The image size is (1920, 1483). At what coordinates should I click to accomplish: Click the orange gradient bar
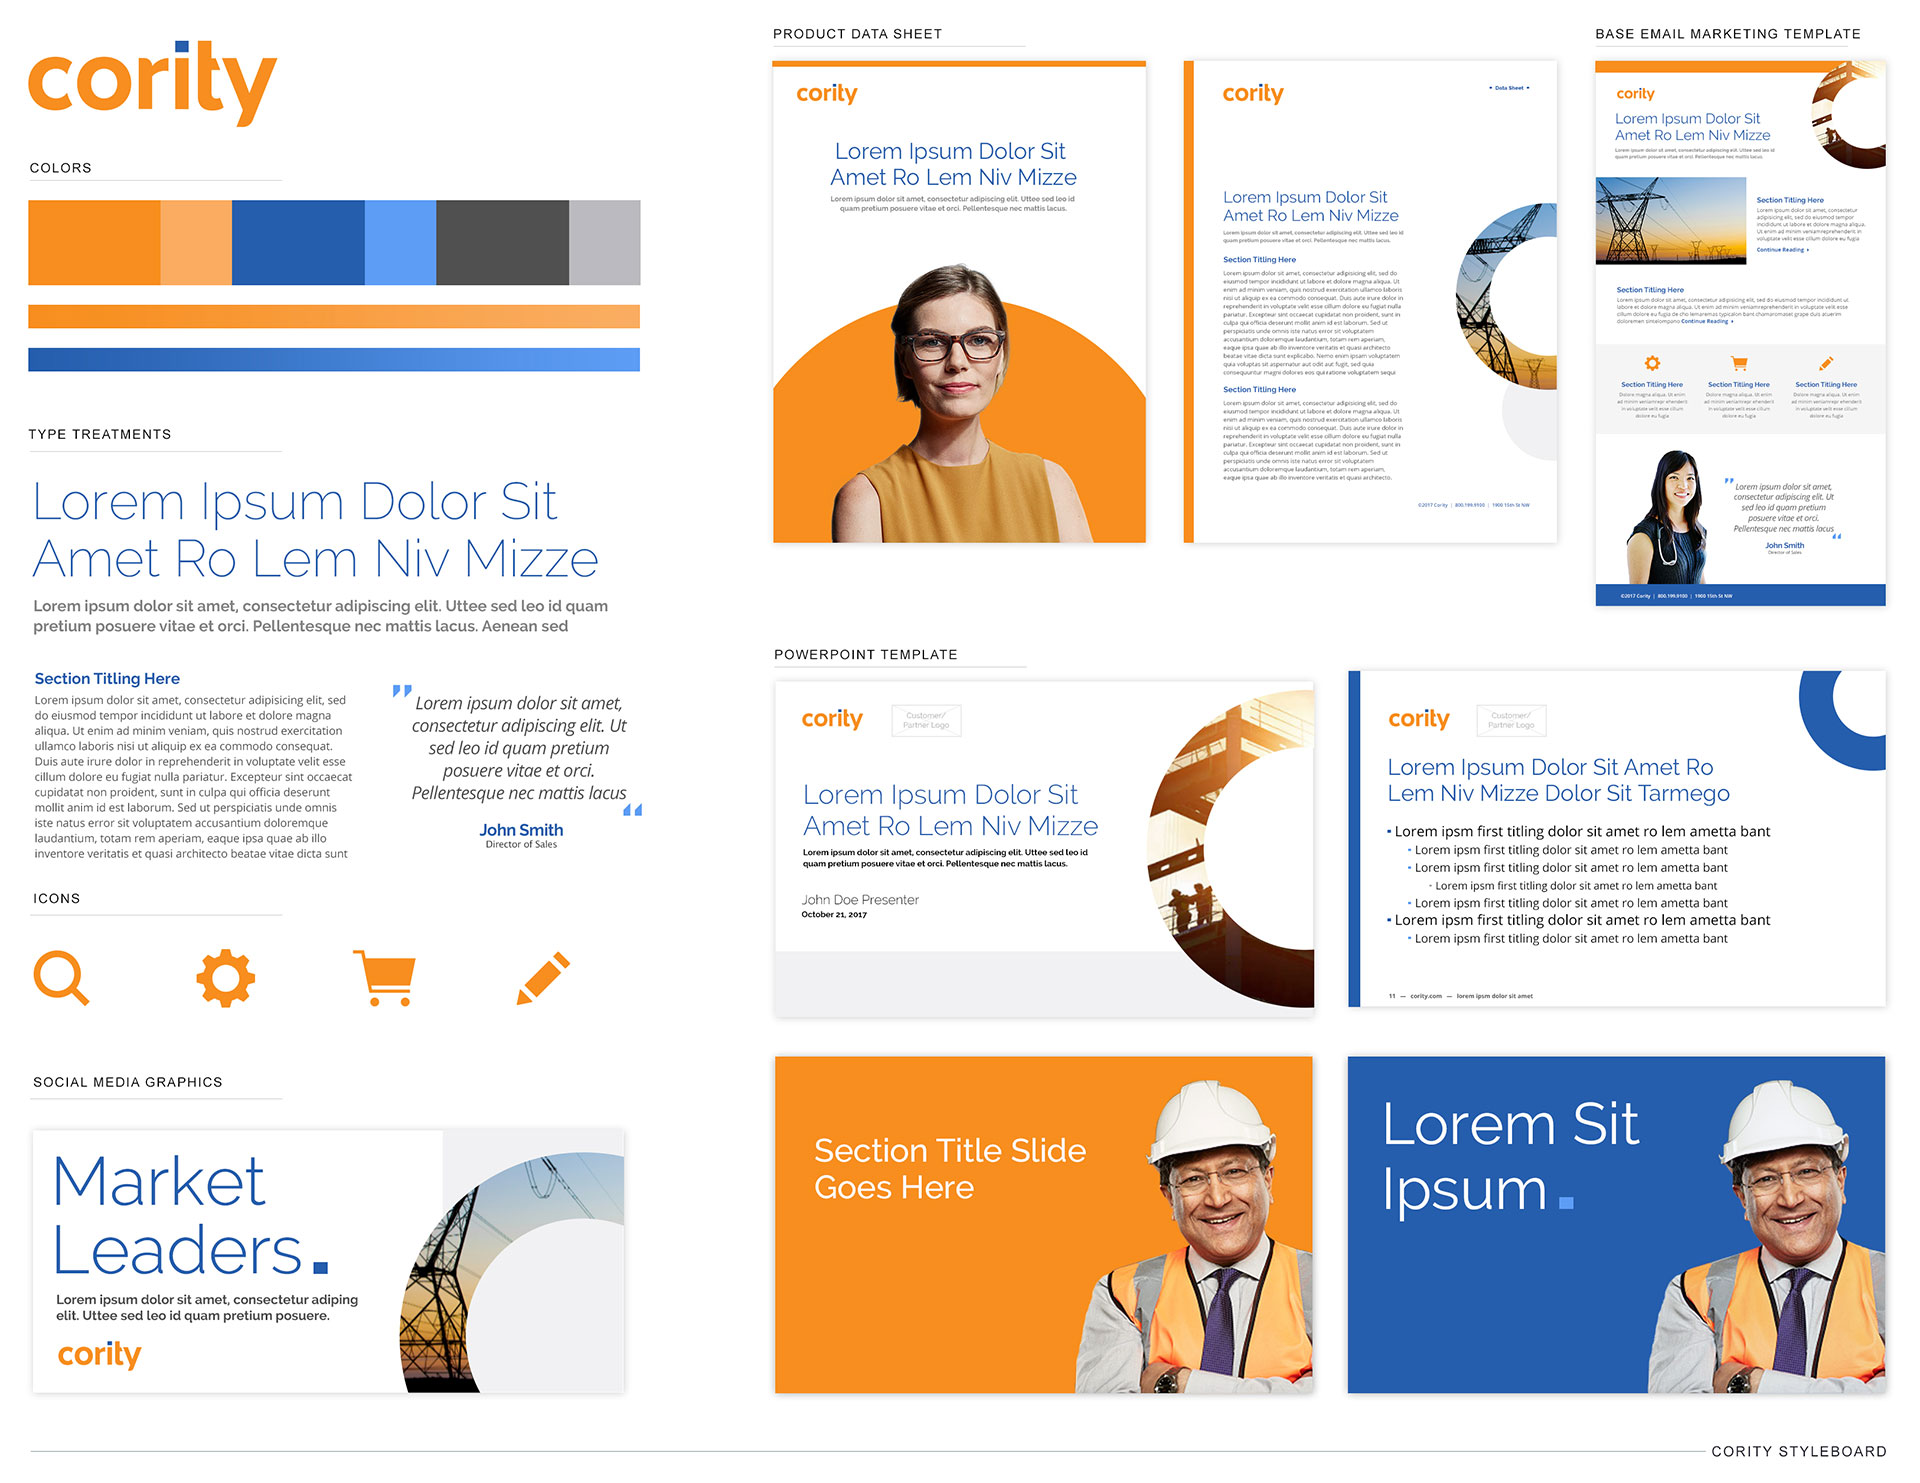[334, 317]
